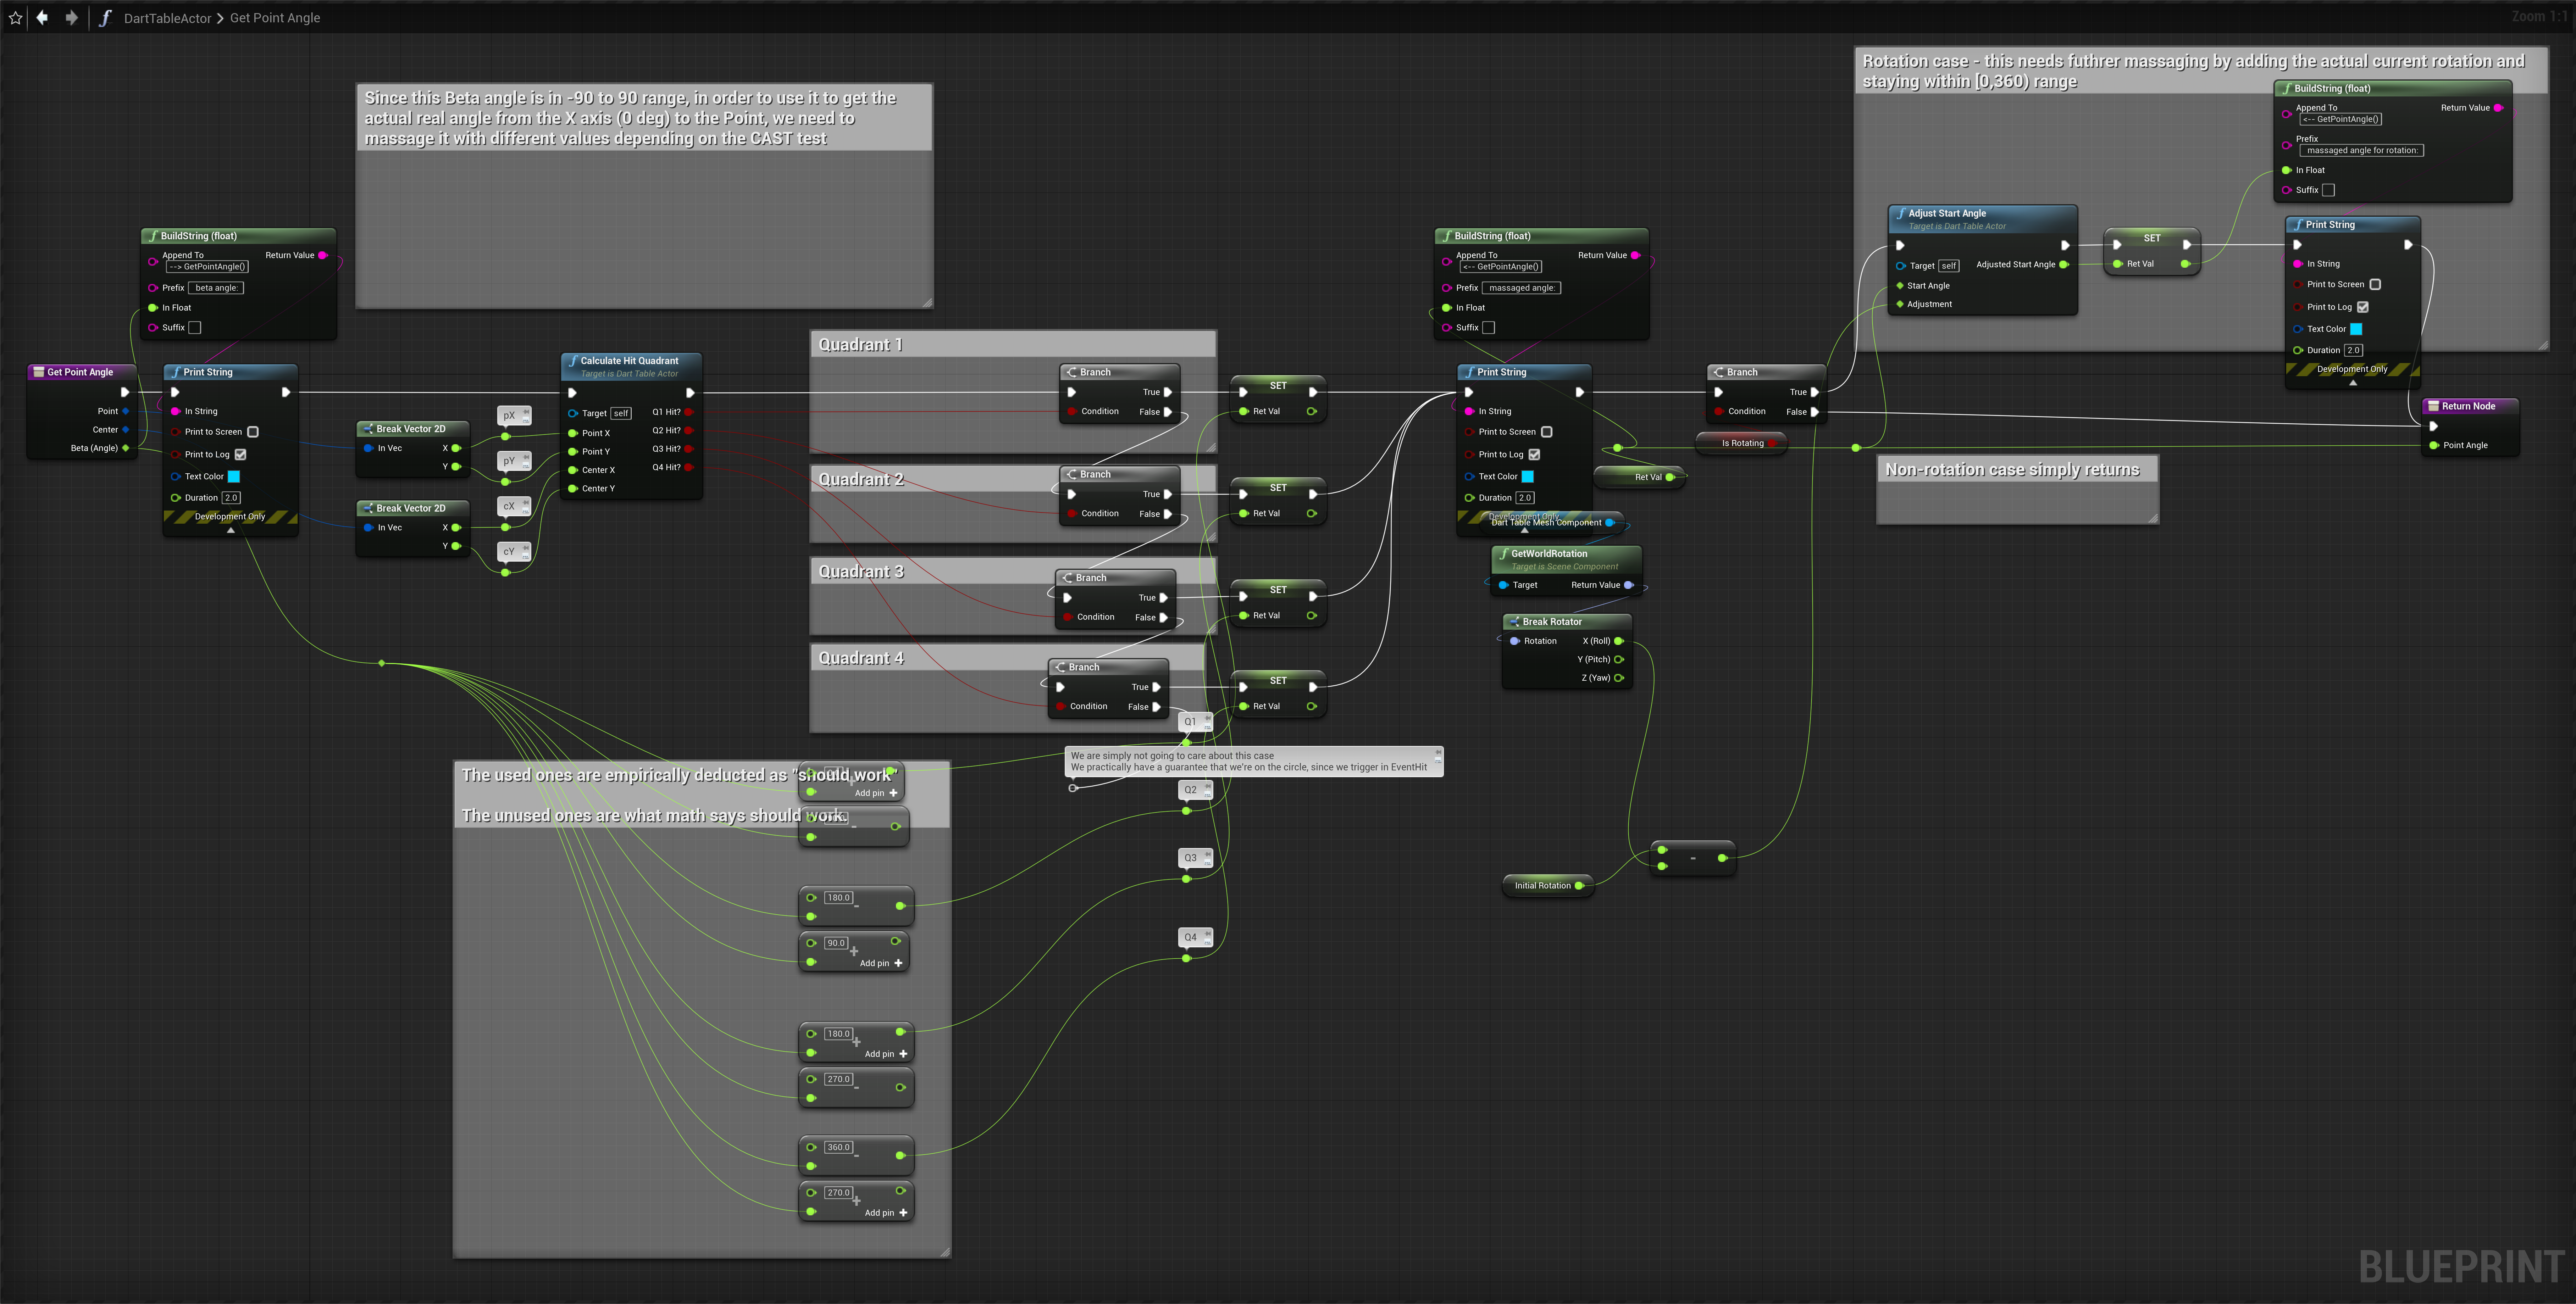Screen dimensions: 2576x1304
Task: Toggle the Q4 comment bubble visibility icon
Action: coord(1208,942)
